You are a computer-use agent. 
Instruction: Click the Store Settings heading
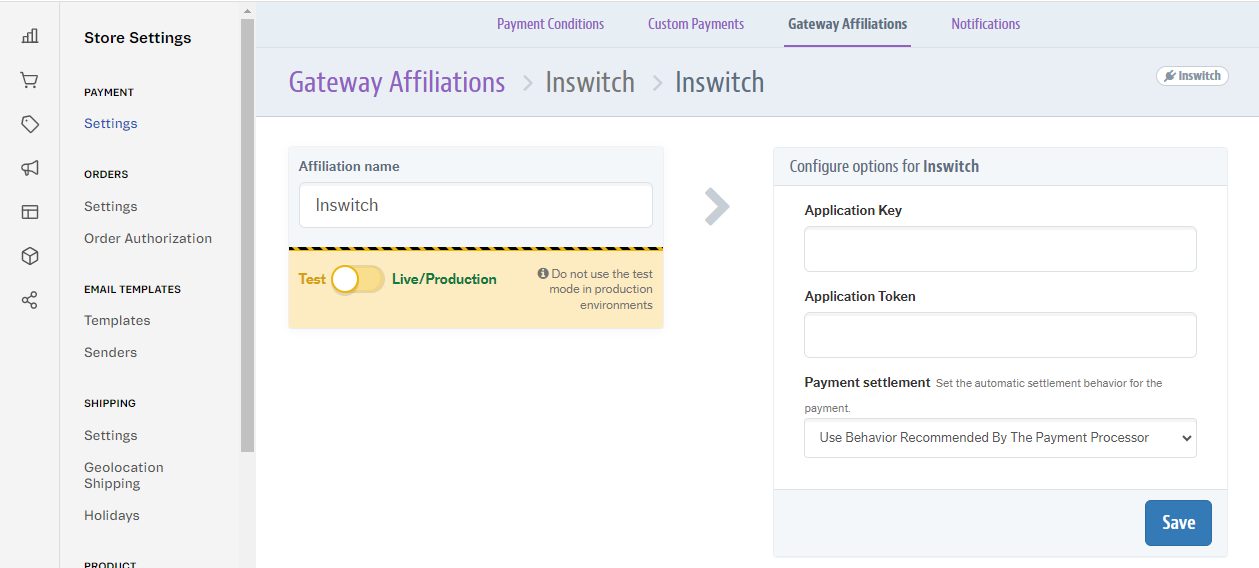click(x=138, y=38)
